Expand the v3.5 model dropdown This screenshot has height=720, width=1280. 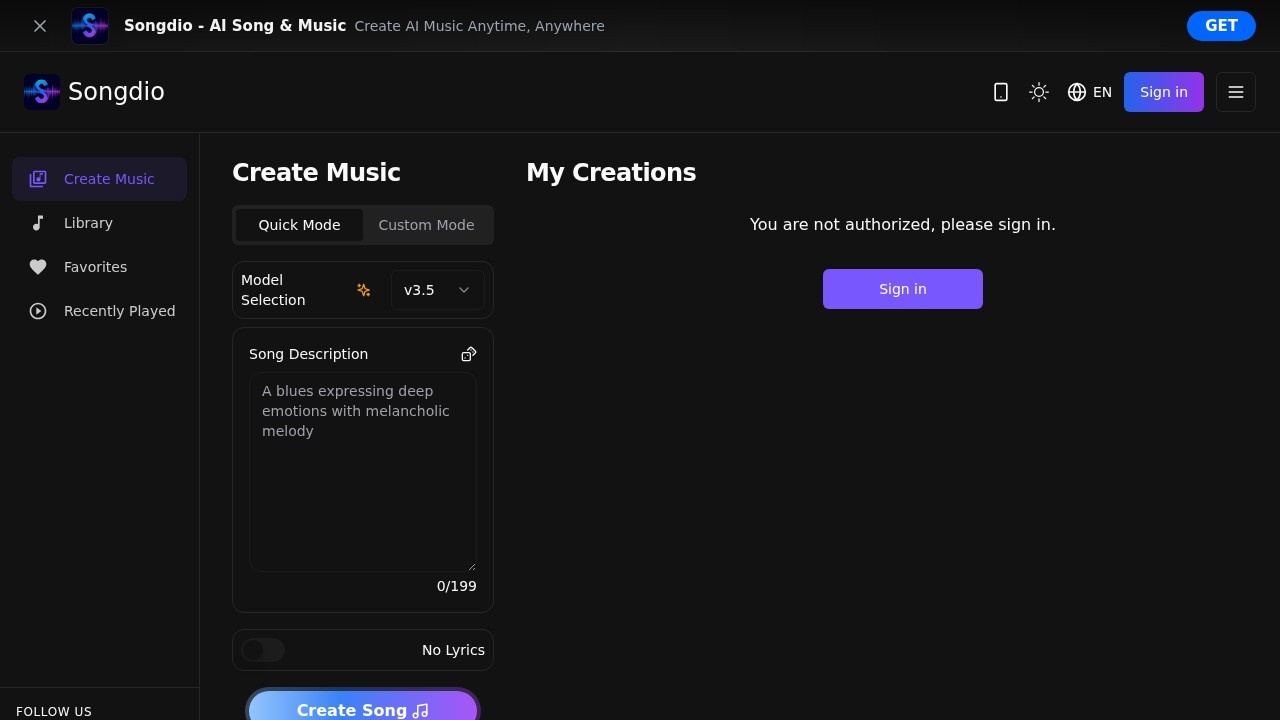437,290
